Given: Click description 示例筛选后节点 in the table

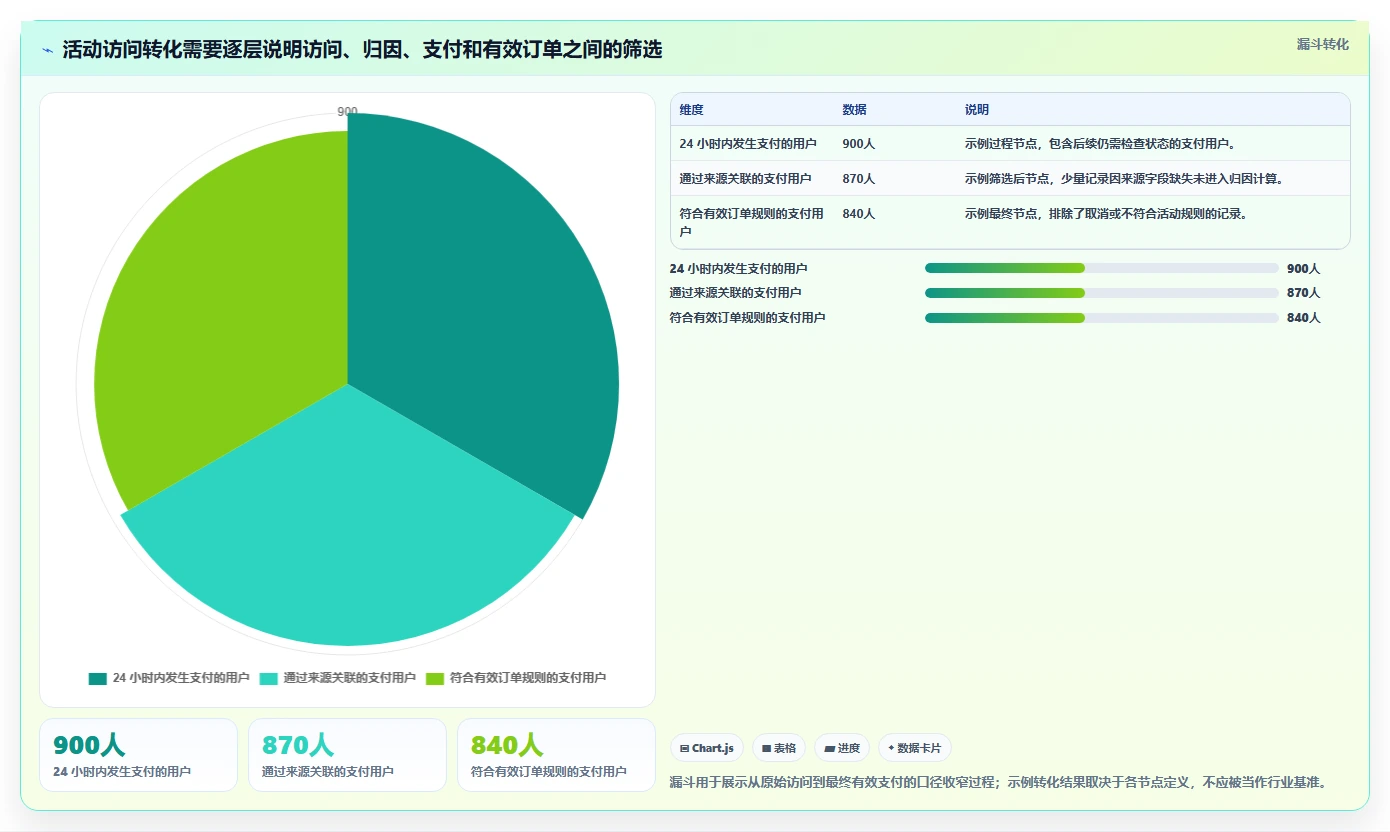Looking at the screenshot, I should click(x=1124, y=179).
